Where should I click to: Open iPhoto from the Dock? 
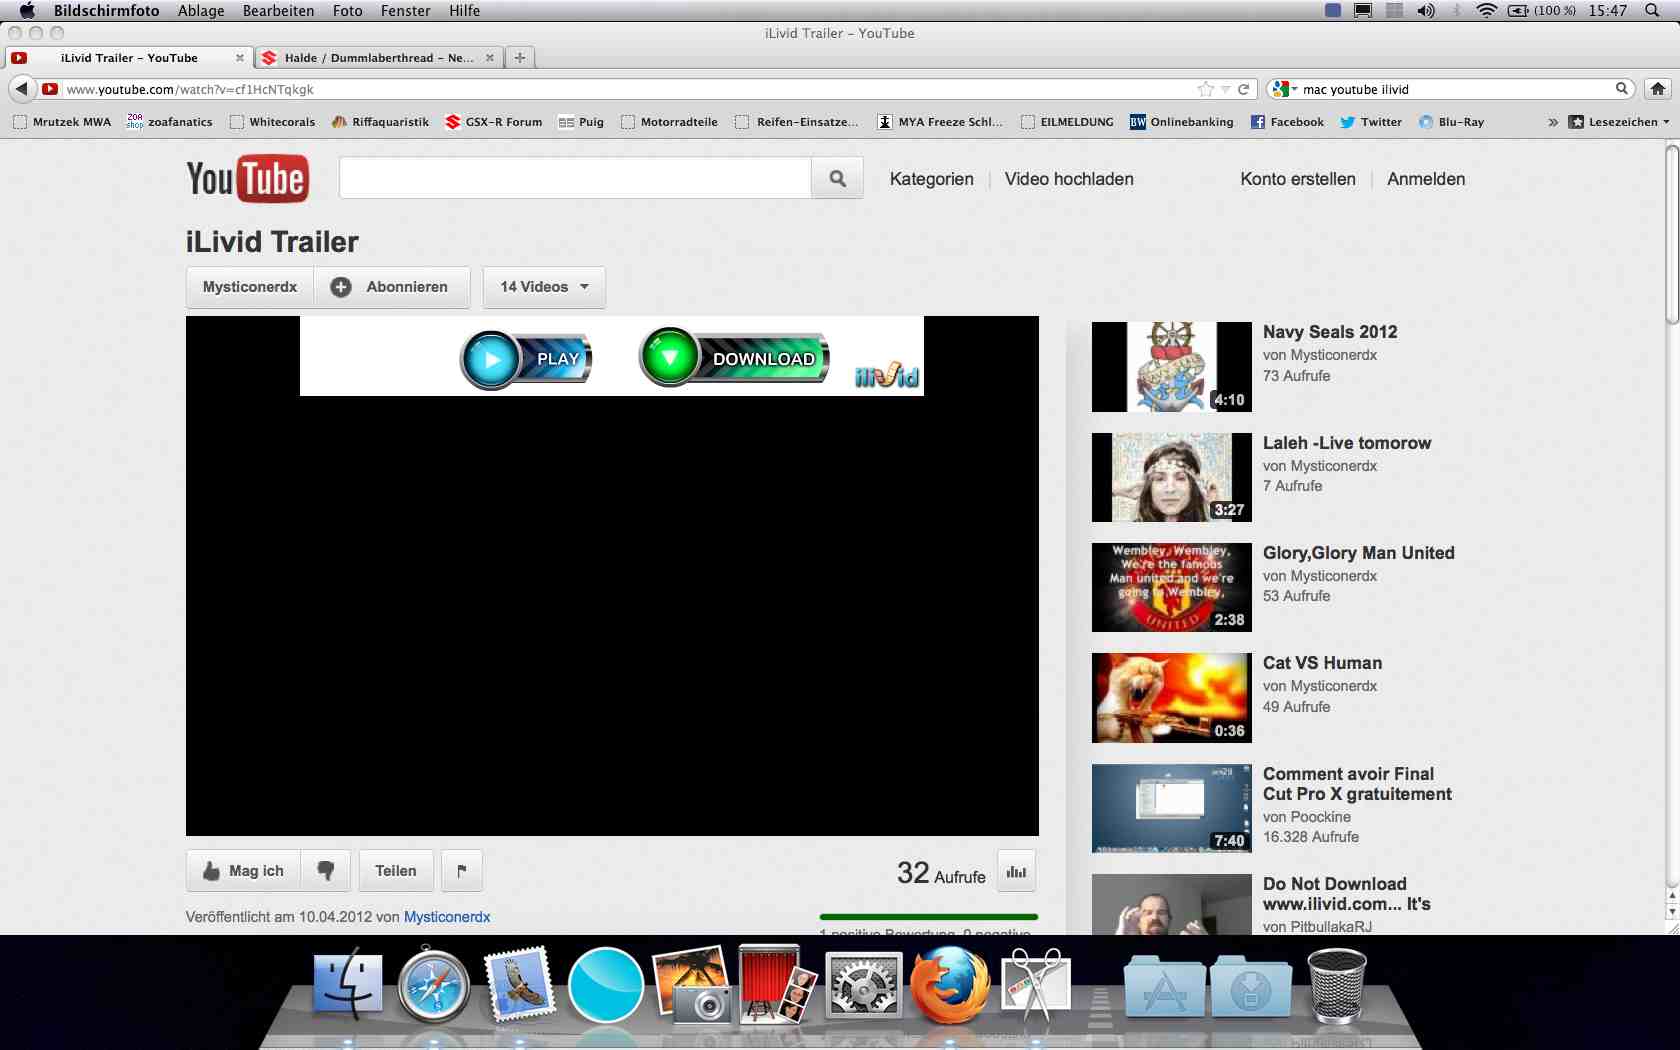point(690,985)
